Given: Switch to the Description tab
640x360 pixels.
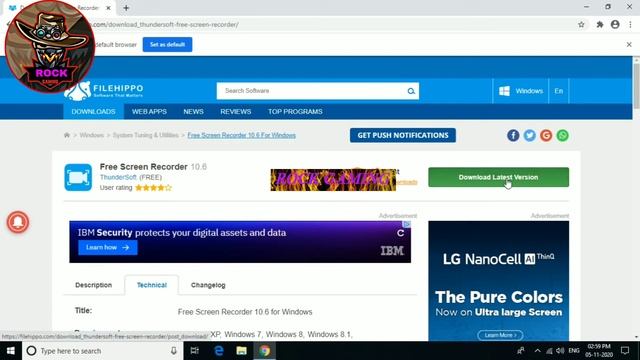Looking at the screenshot, I should pyautogui.click(x=93, y=285).
